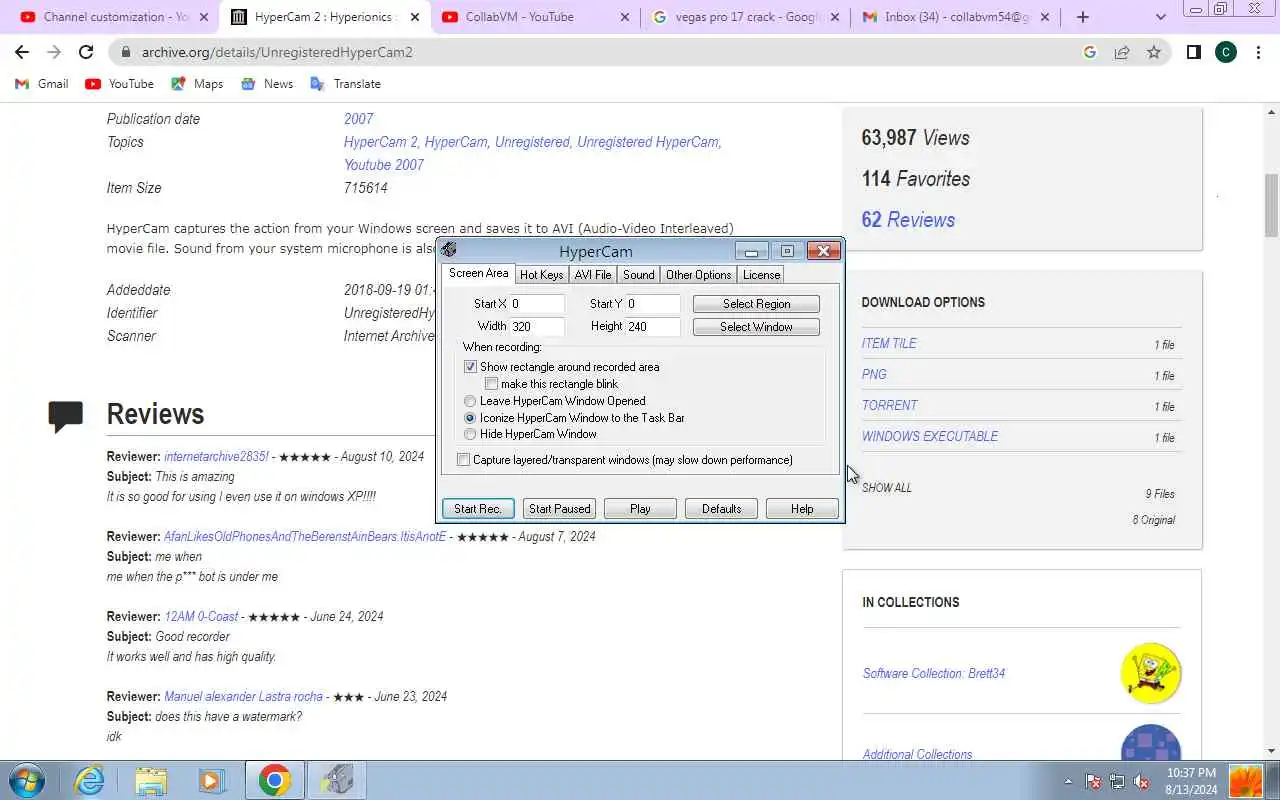Expand the tab search chevron
This screenshot has width=1280, height=800.
(x=1160, y=17)
